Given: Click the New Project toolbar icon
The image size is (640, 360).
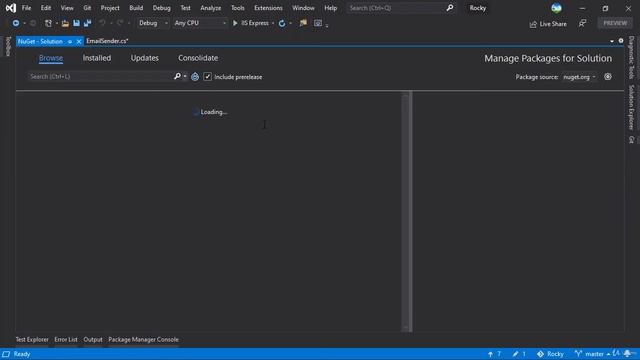Looking at the screenshot, I should coord(48,23).
